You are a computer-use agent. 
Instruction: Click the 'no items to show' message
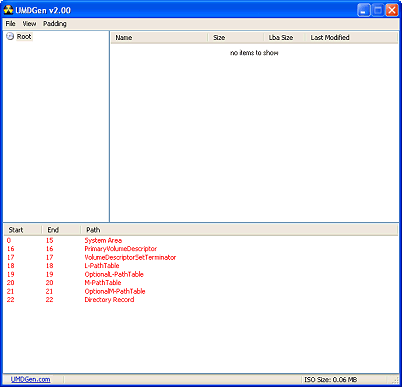(x=254, y=53)
